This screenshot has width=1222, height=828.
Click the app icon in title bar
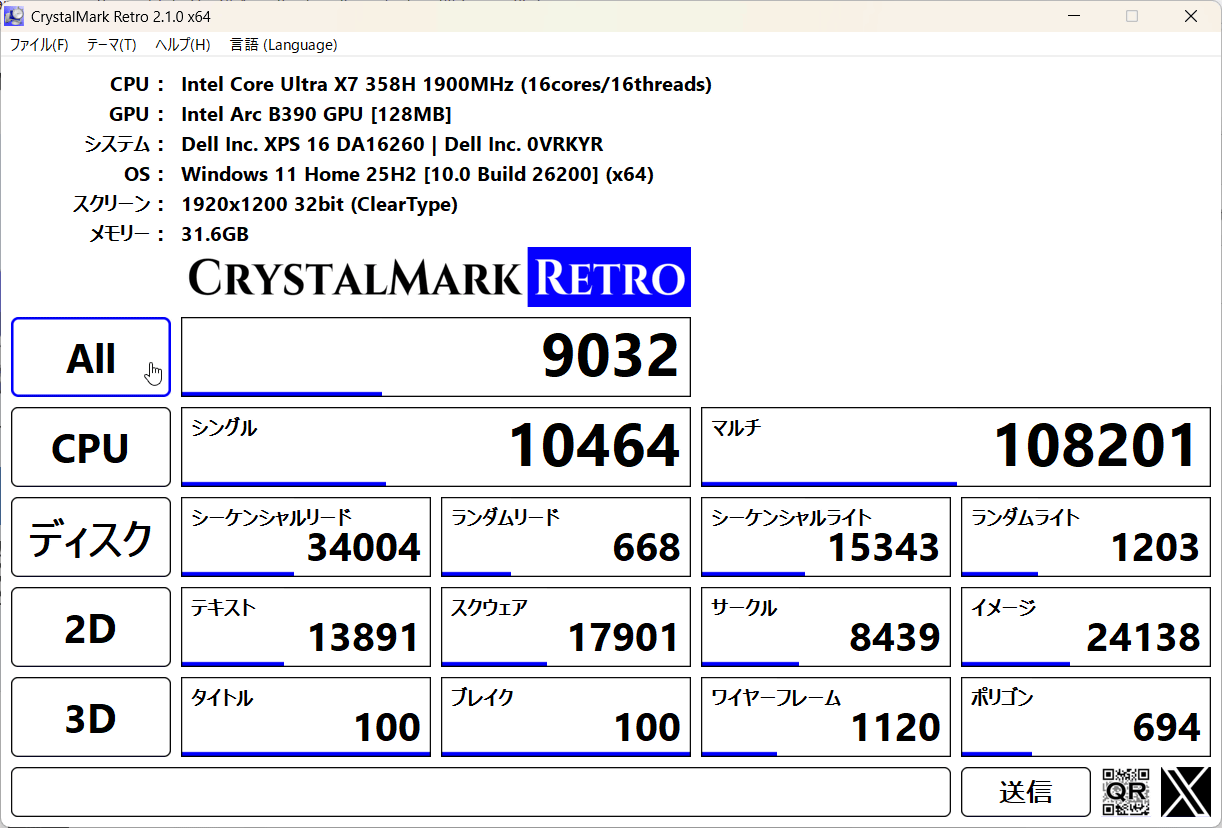(x=15, y=17)
